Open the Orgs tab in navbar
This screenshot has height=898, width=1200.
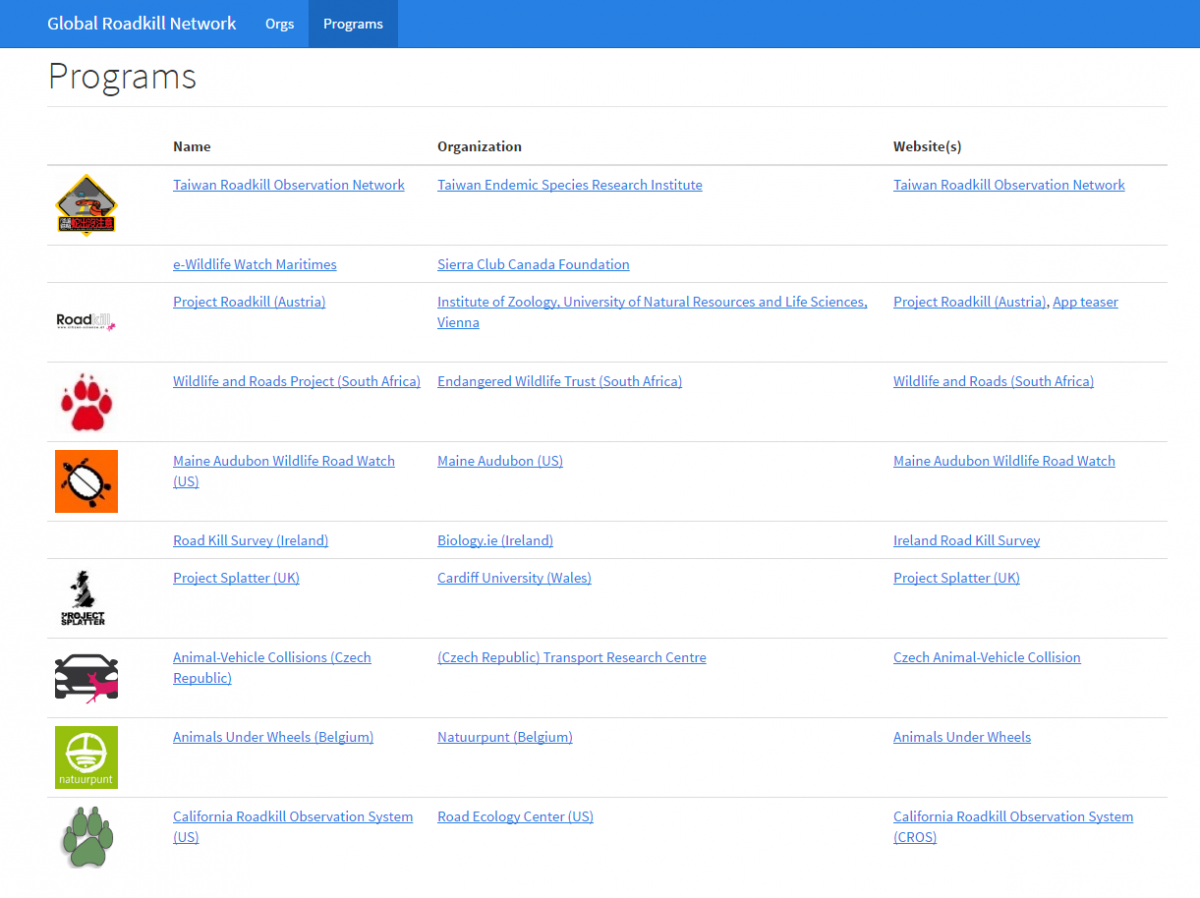click(279, 24)
